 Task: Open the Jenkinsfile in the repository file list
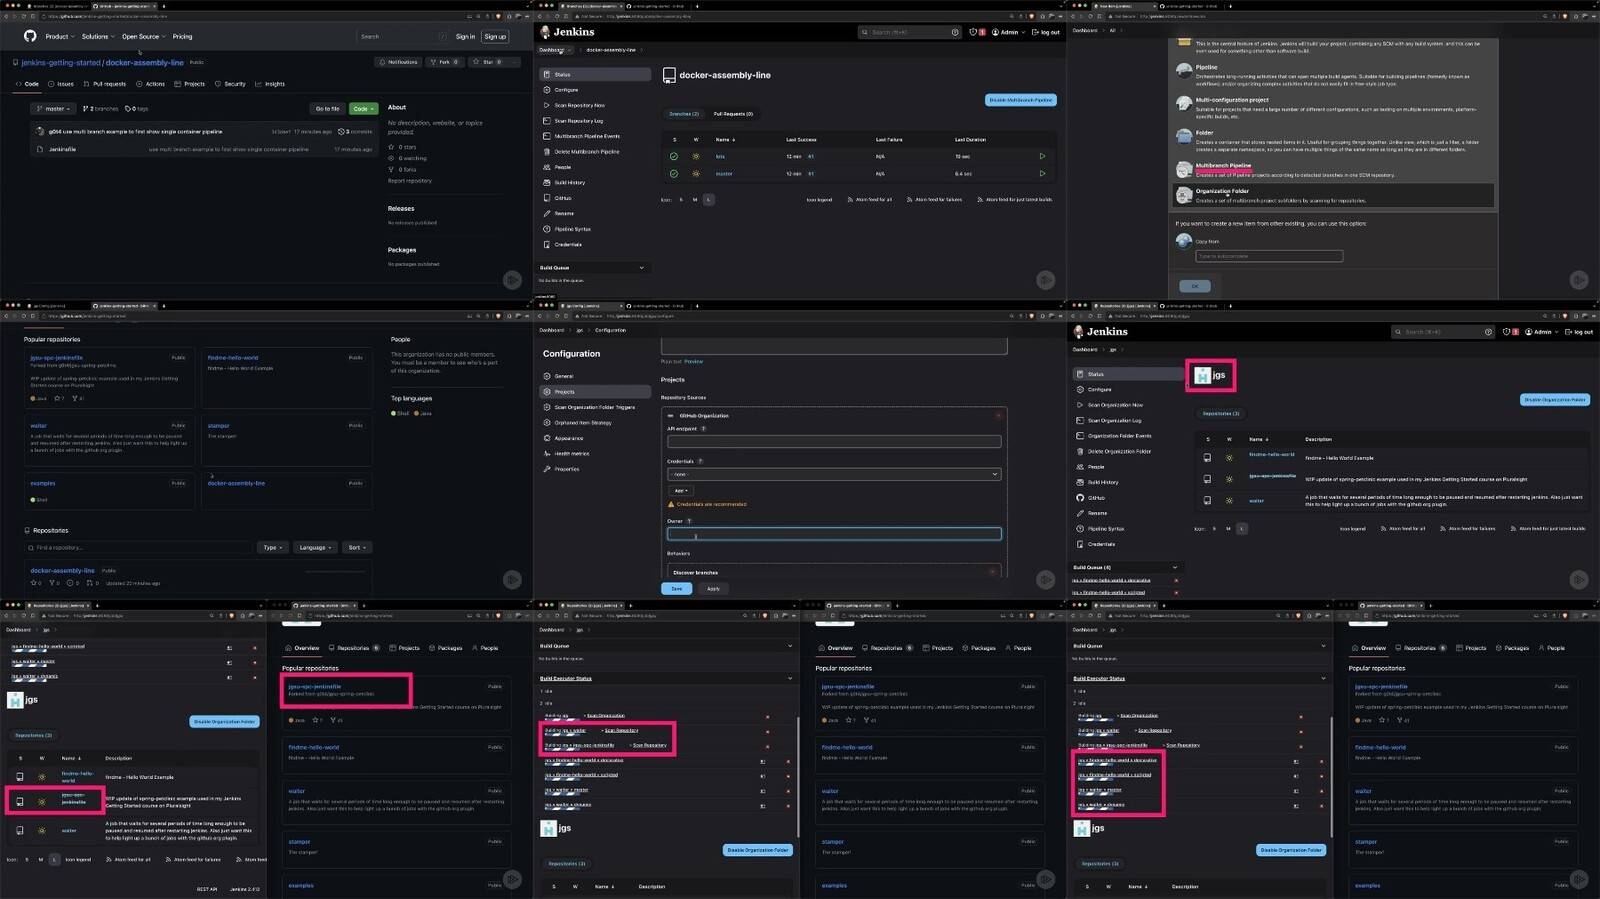pos(62,149)
